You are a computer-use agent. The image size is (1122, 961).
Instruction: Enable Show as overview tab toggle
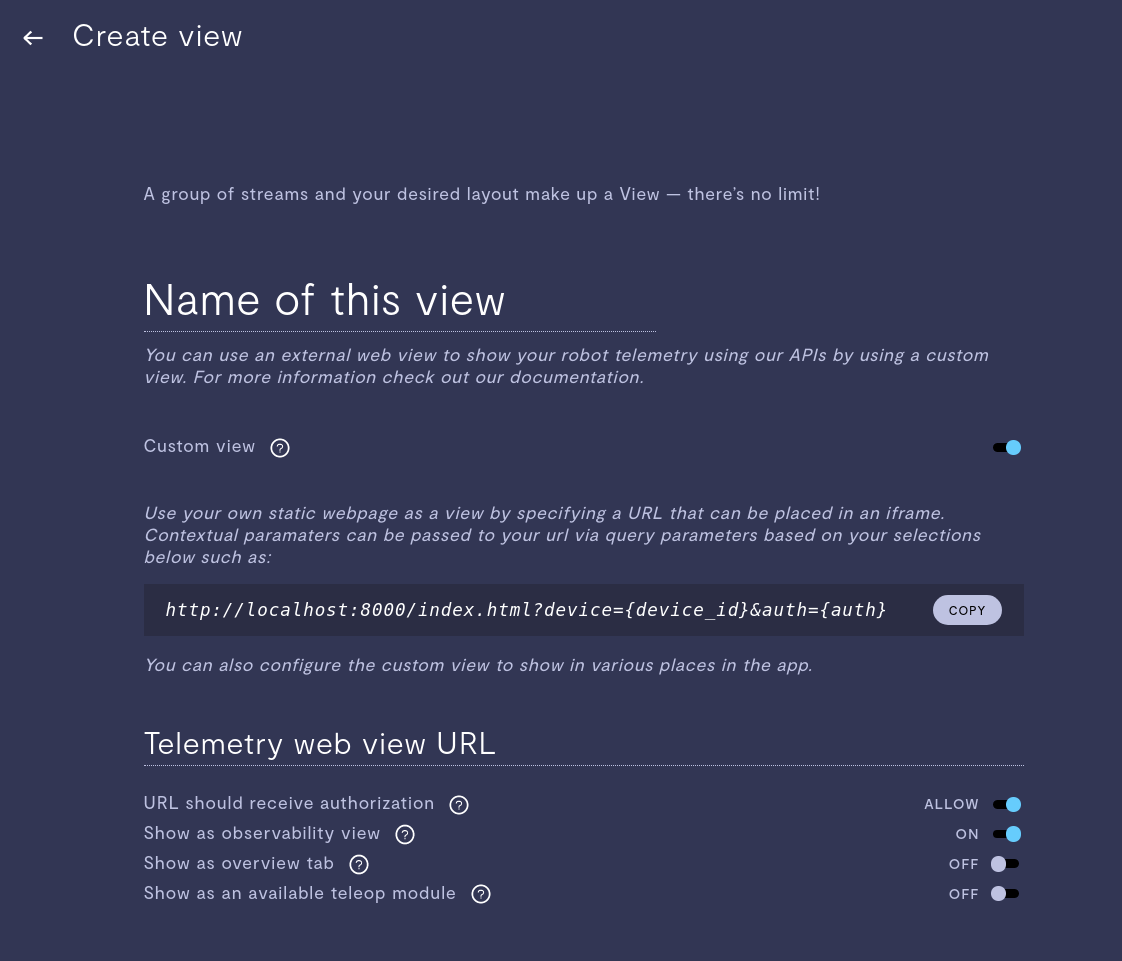click(x=1005, y=864)
